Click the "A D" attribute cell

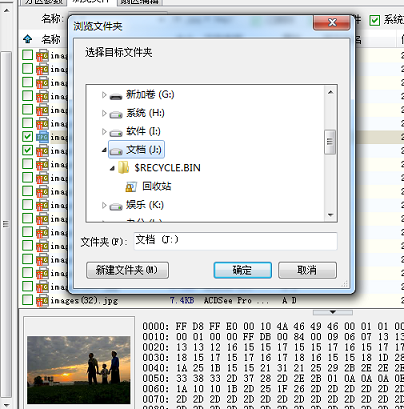[x=289, y=300]
